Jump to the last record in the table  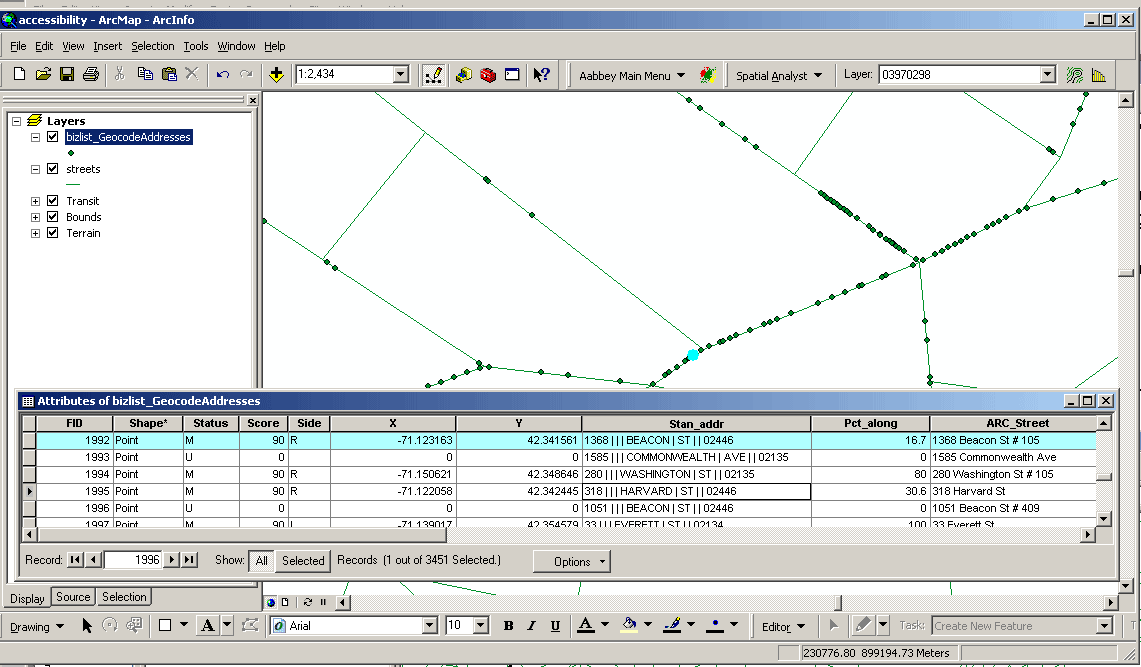coord(190,561)
